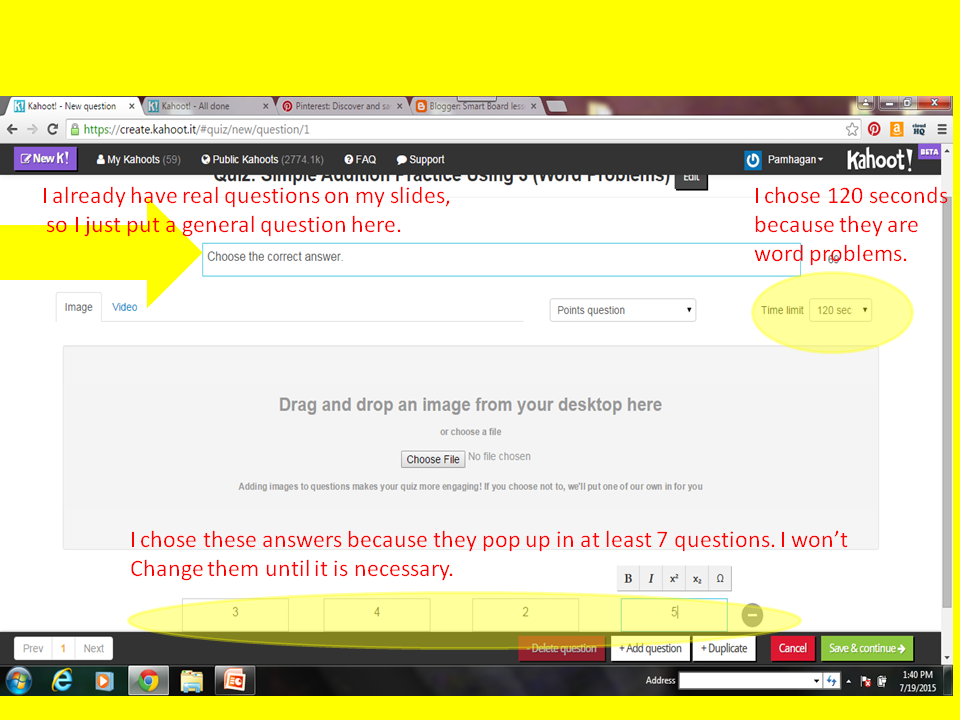Open the Points question dropdown

point(623,310)
